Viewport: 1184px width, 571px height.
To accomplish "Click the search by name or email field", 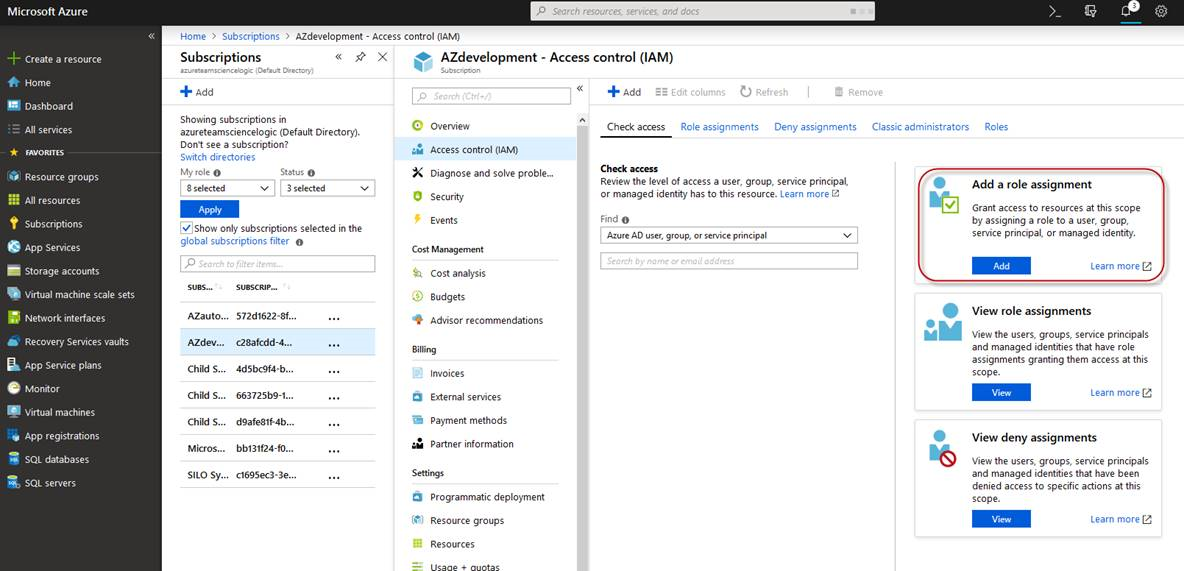I will (x=728, y=261).
